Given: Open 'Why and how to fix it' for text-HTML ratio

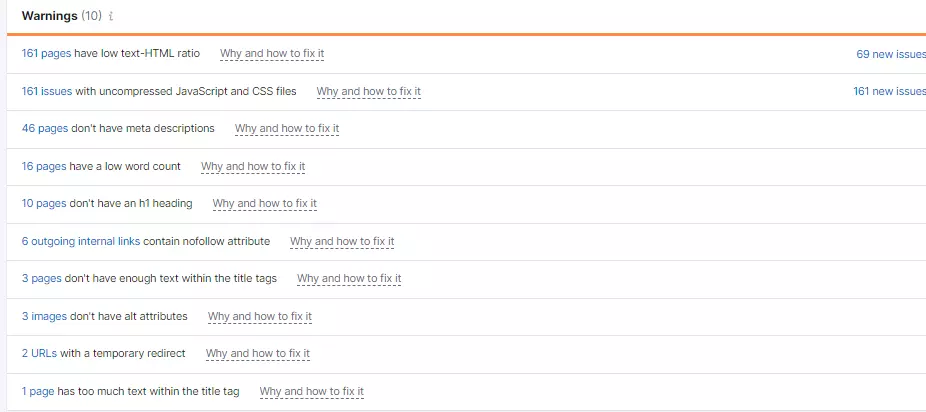Looking at the screenshot, I should 272,54.
